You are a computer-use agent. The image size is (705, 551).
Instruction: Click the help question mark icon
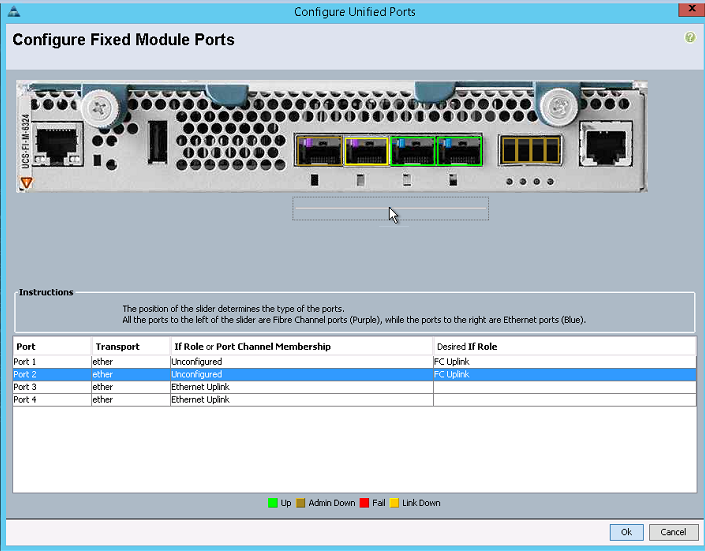pyautogui.click(x=690, y=37)
